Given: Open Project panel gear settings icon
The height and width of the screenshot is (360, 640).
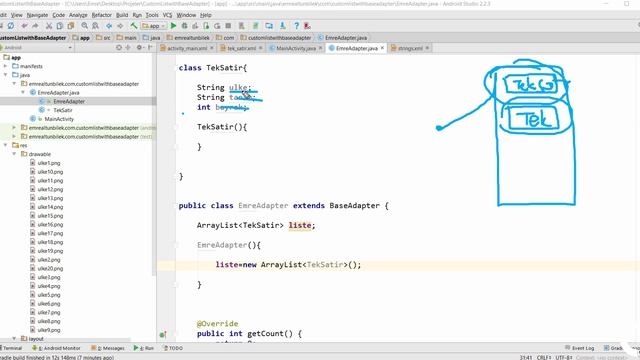Looking at the screenshot, I should pyautogui.click(x=139, y=48).
